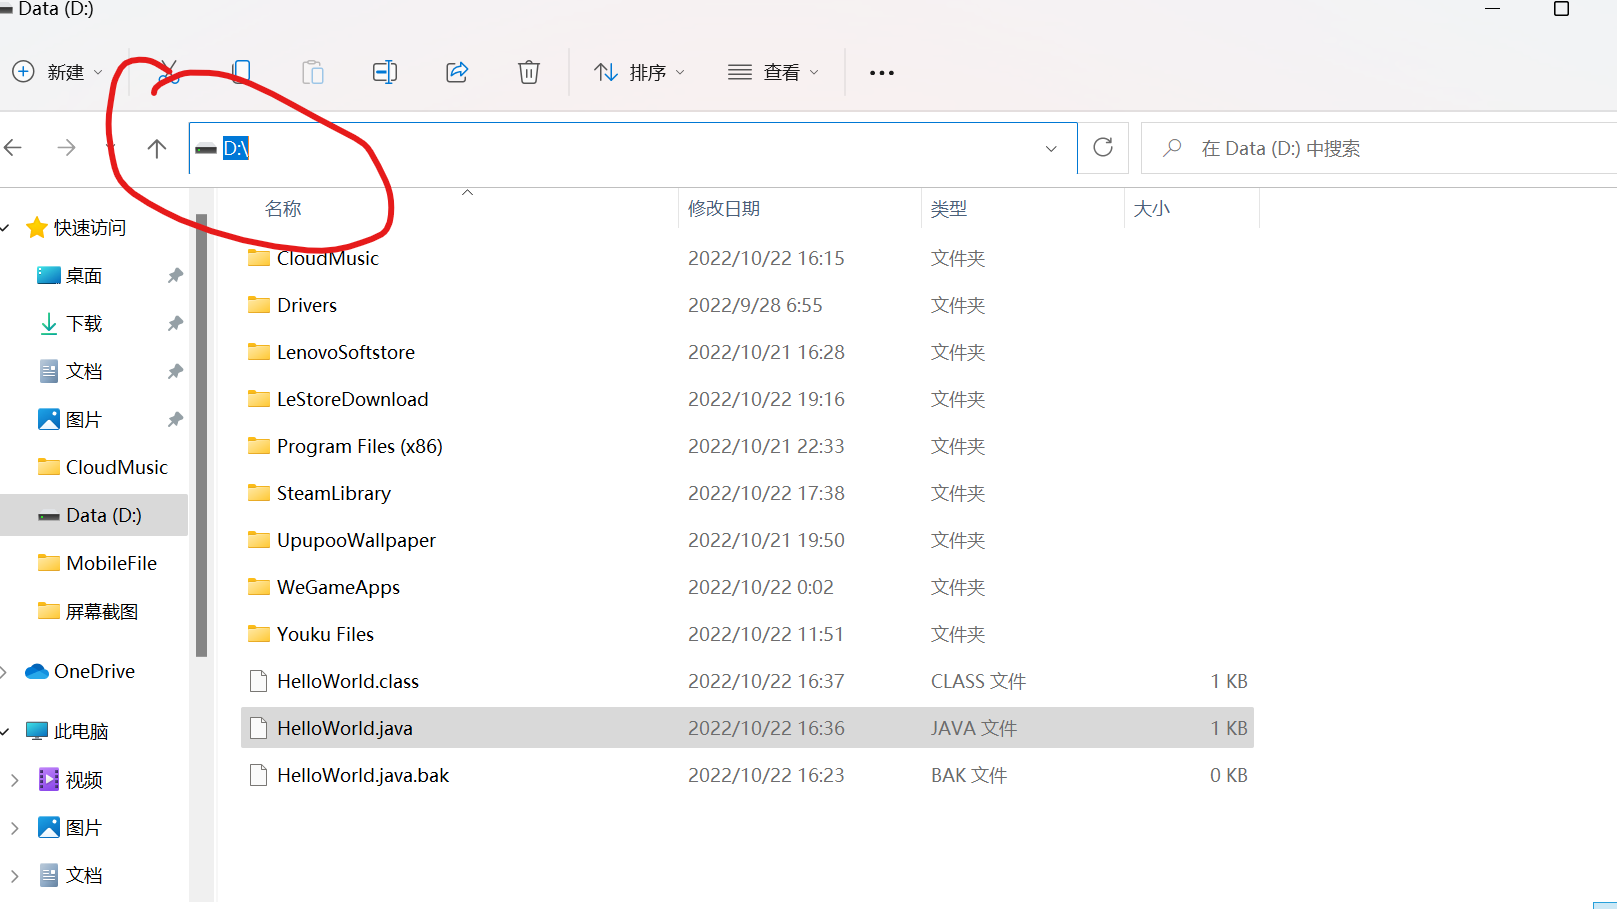Select the Program Files (x86) folder
The height and width of the screenshot is (909, 1617).
pos(747,446)
